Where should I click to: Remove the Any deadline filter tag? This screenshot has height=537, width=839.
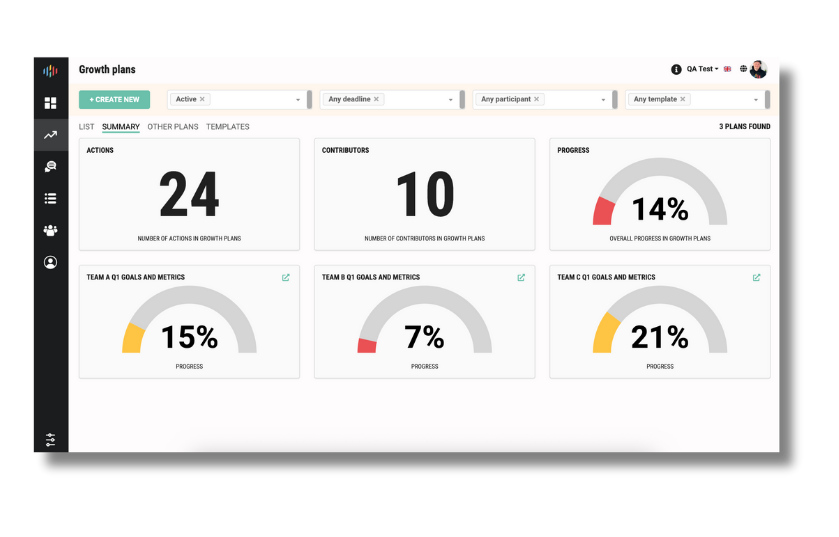[376, 99]
